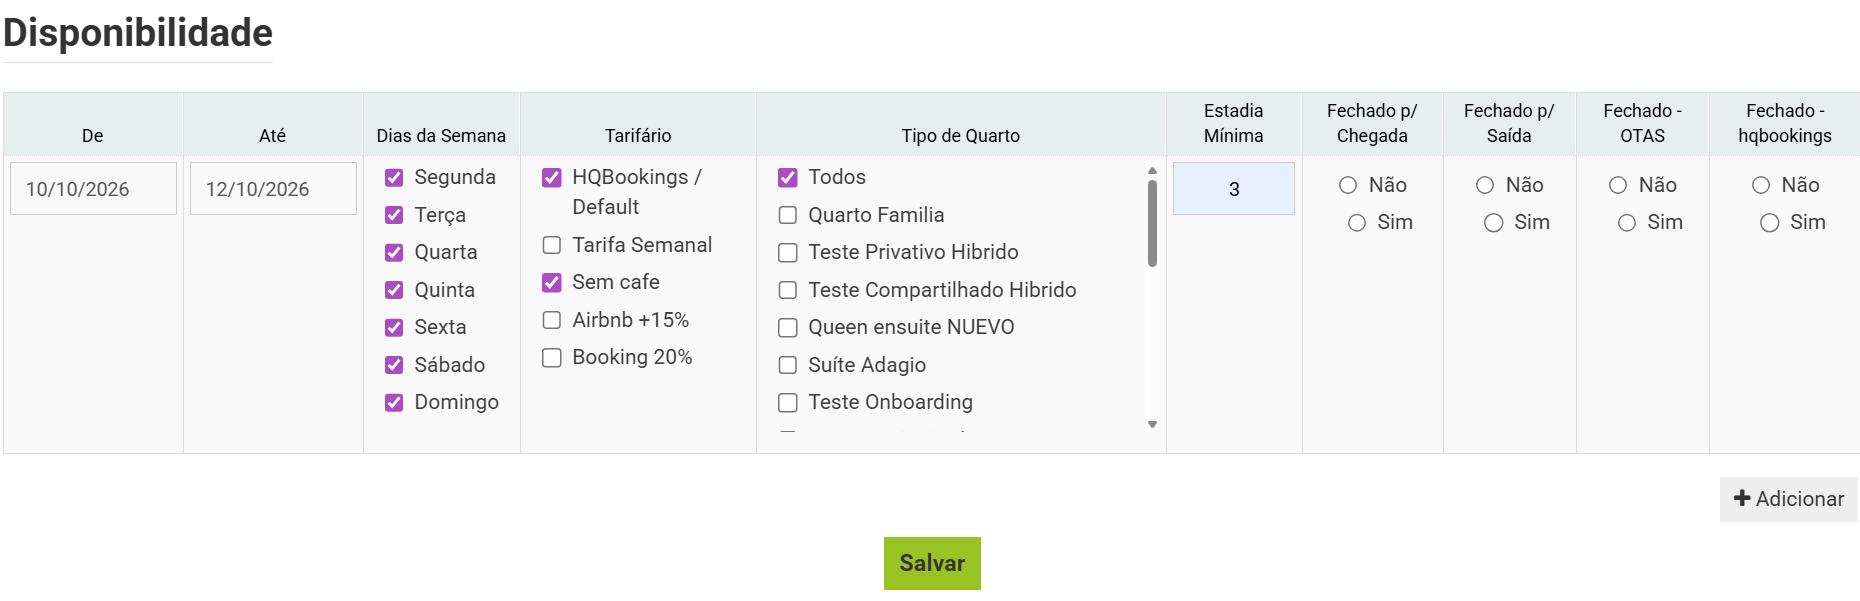Select Não under Fechado p/ Saída
Screen dimensions: 1860x601
click(x=1485, y=185)
